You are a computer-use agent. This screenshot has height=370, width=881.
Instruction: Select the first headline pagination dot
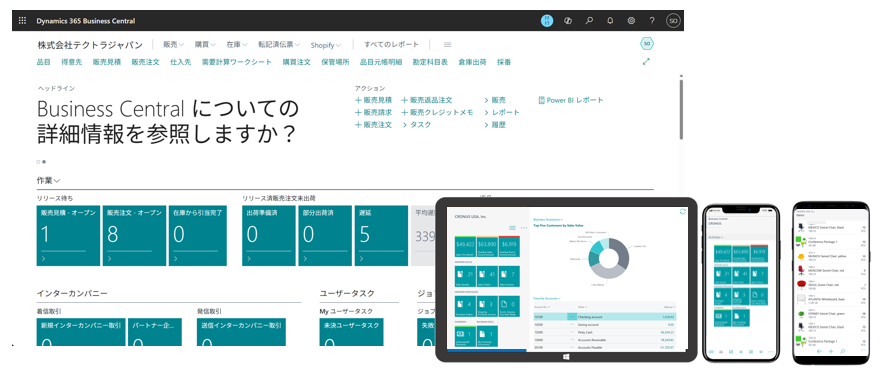[38, 162]
